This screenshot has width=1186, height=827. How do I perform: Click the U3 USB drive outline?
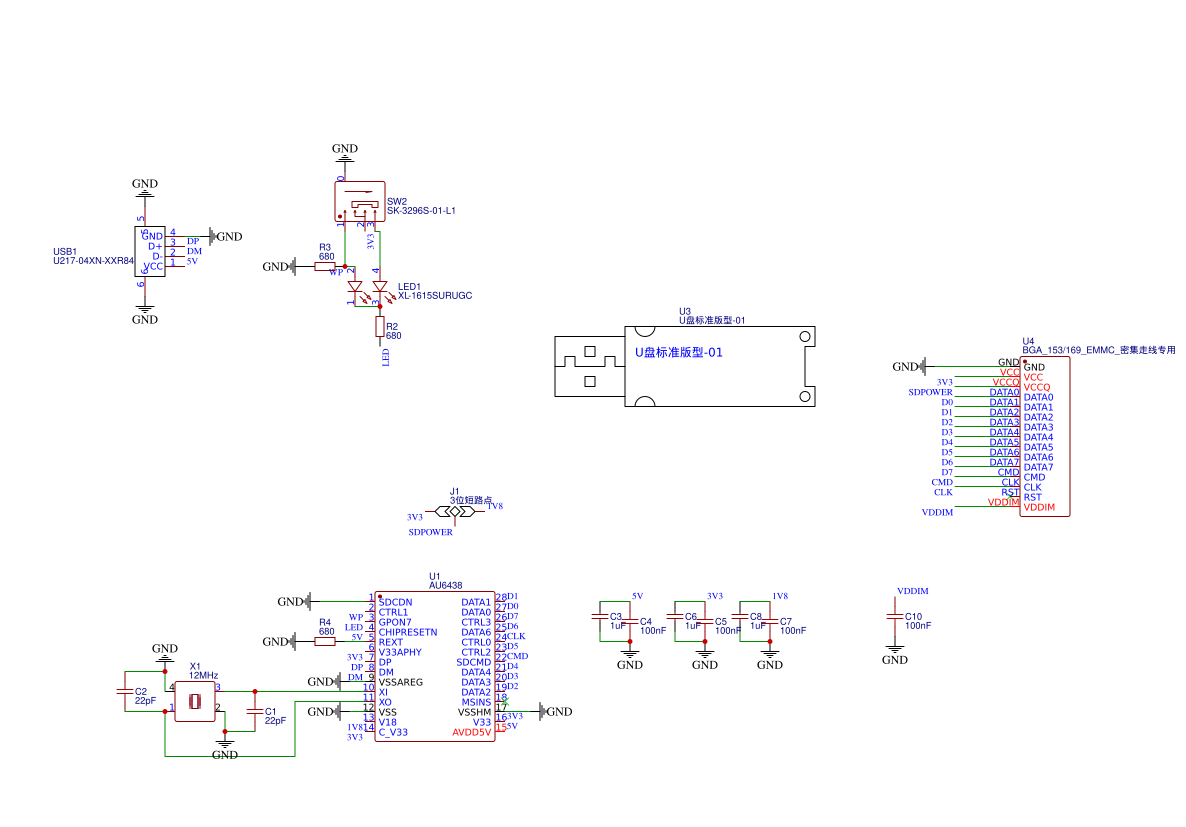[685, 366]
